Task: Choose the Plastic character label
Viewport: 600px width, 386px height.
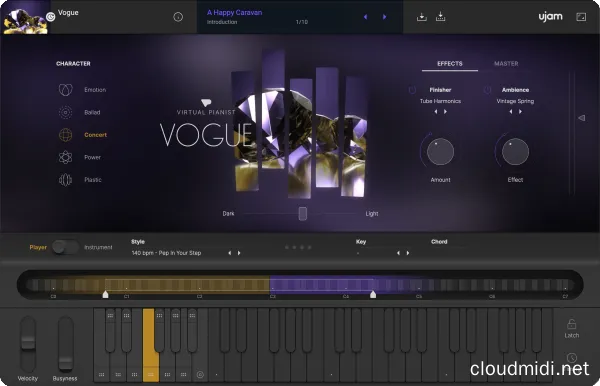Action: (x=93, y=180)
